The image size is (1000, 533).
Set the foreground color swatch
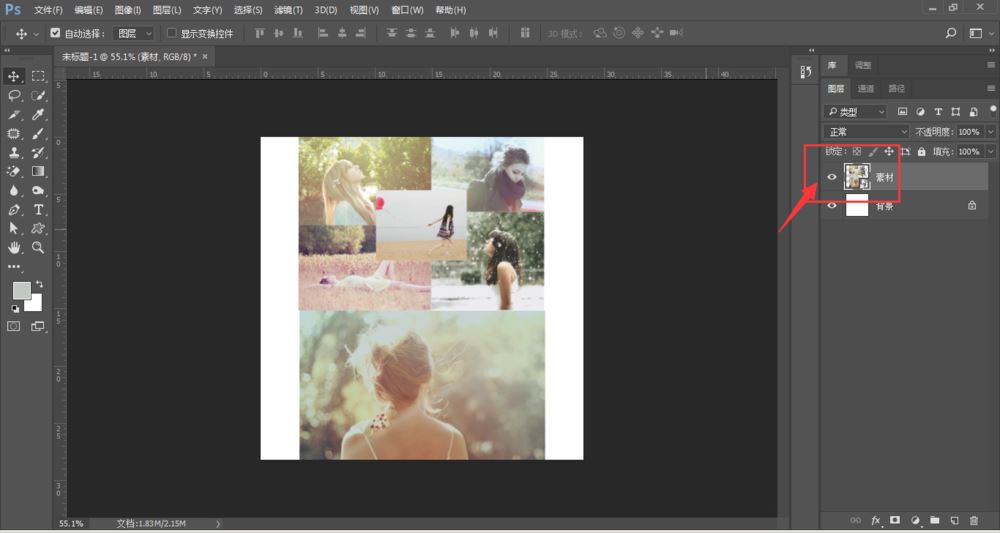point(21,291)
